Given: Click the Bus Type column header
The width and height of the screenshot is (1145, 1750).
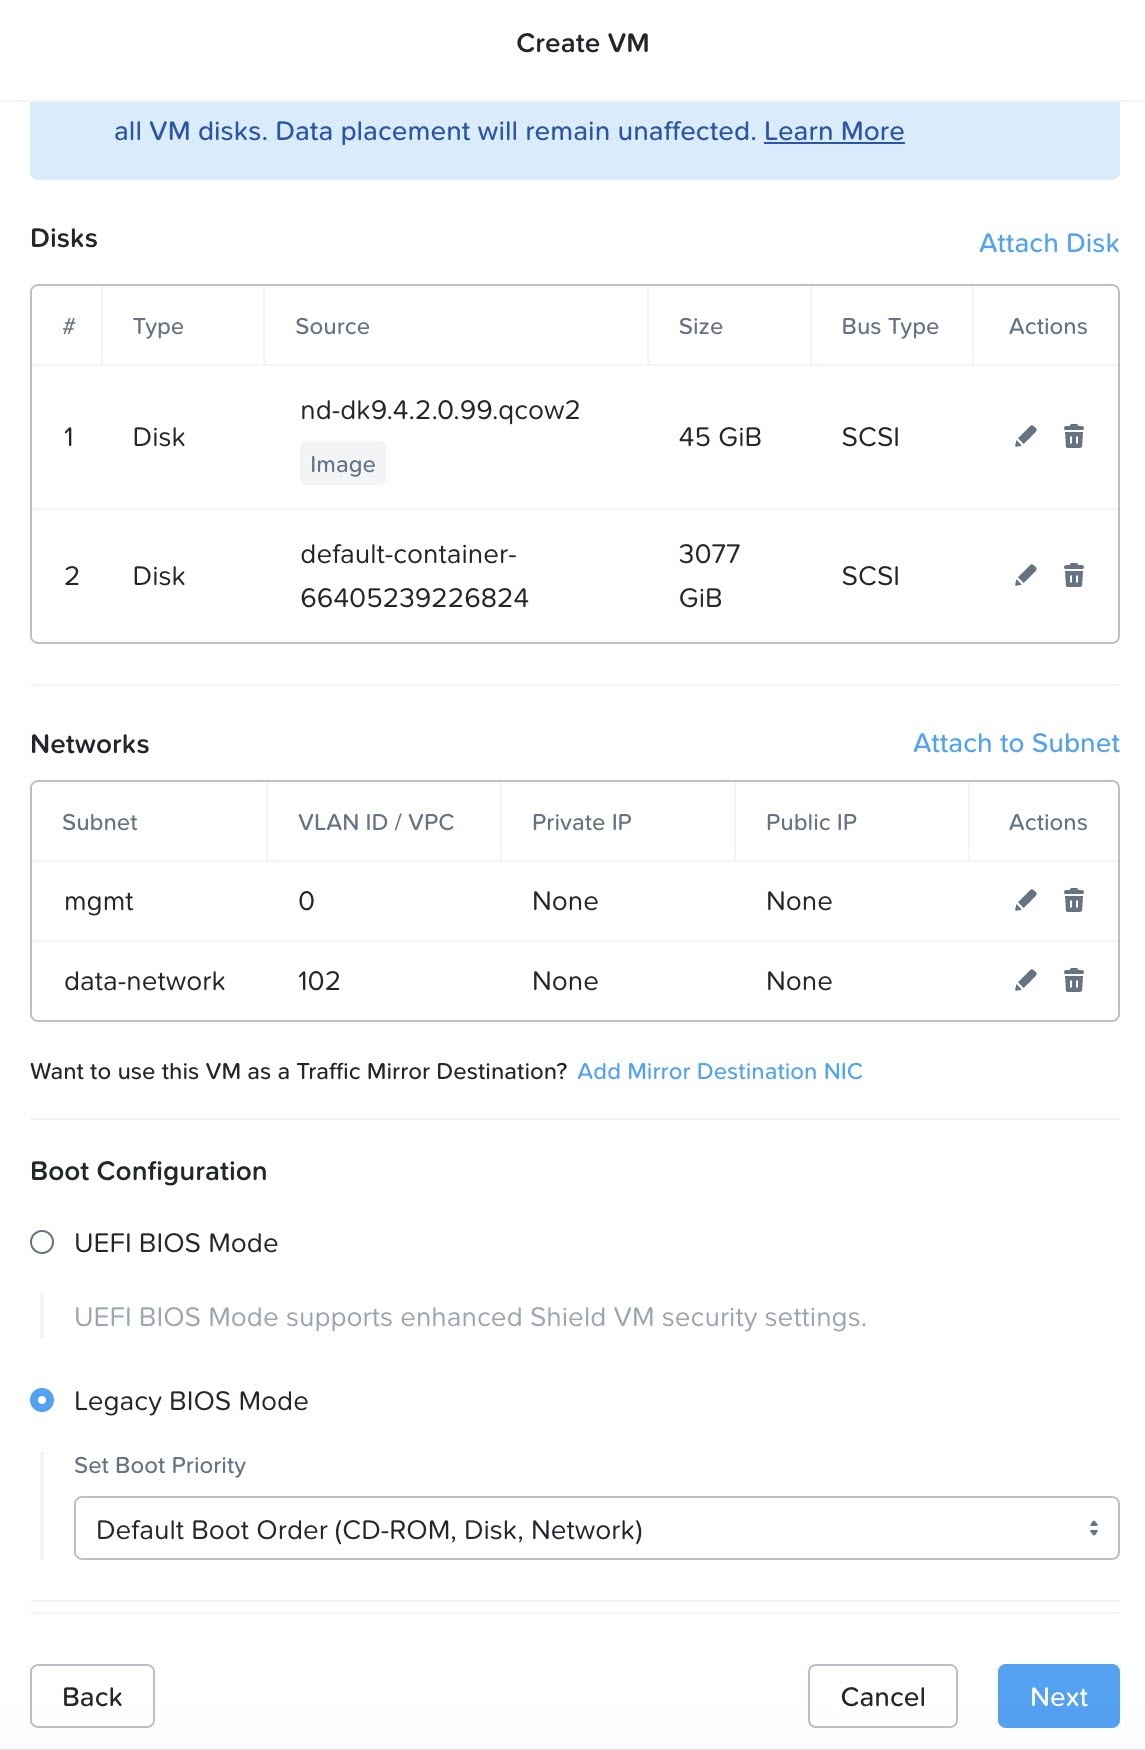Looking at the screenshot, I should click(x=889, y=326).
